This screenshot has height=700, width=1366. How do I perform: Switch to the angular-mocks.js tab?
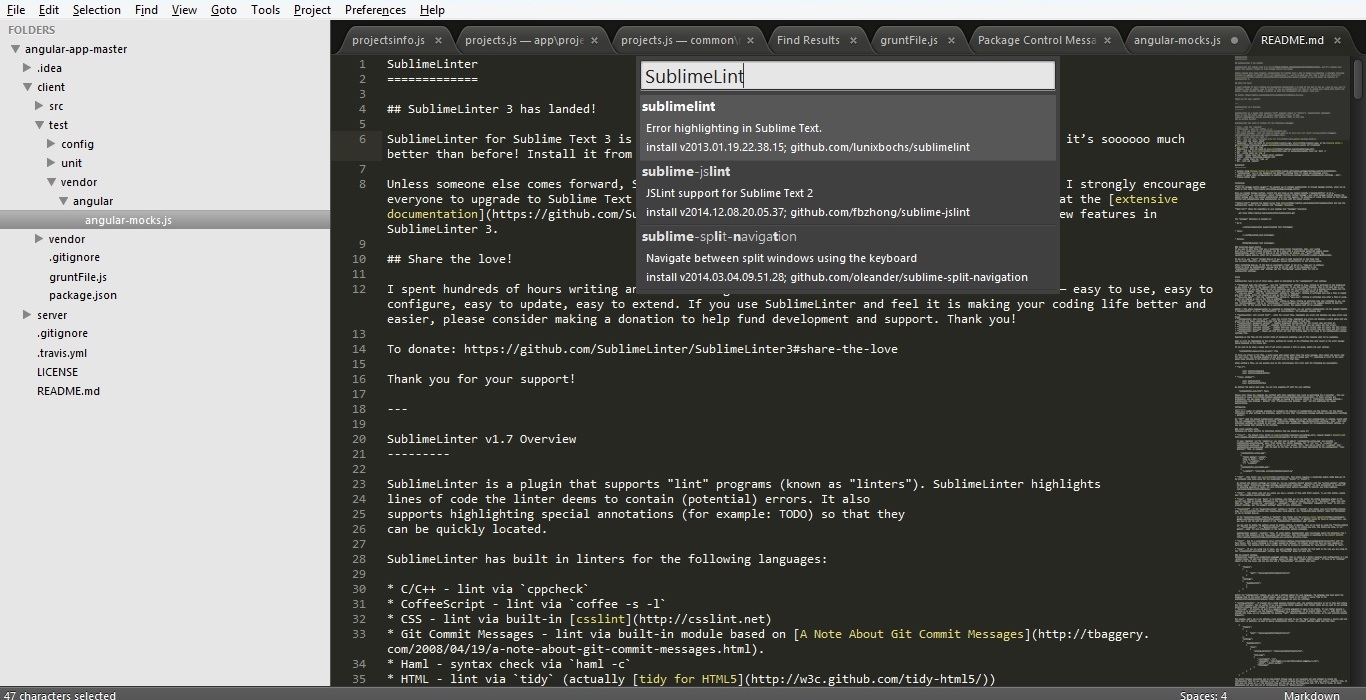point(1177,40)
